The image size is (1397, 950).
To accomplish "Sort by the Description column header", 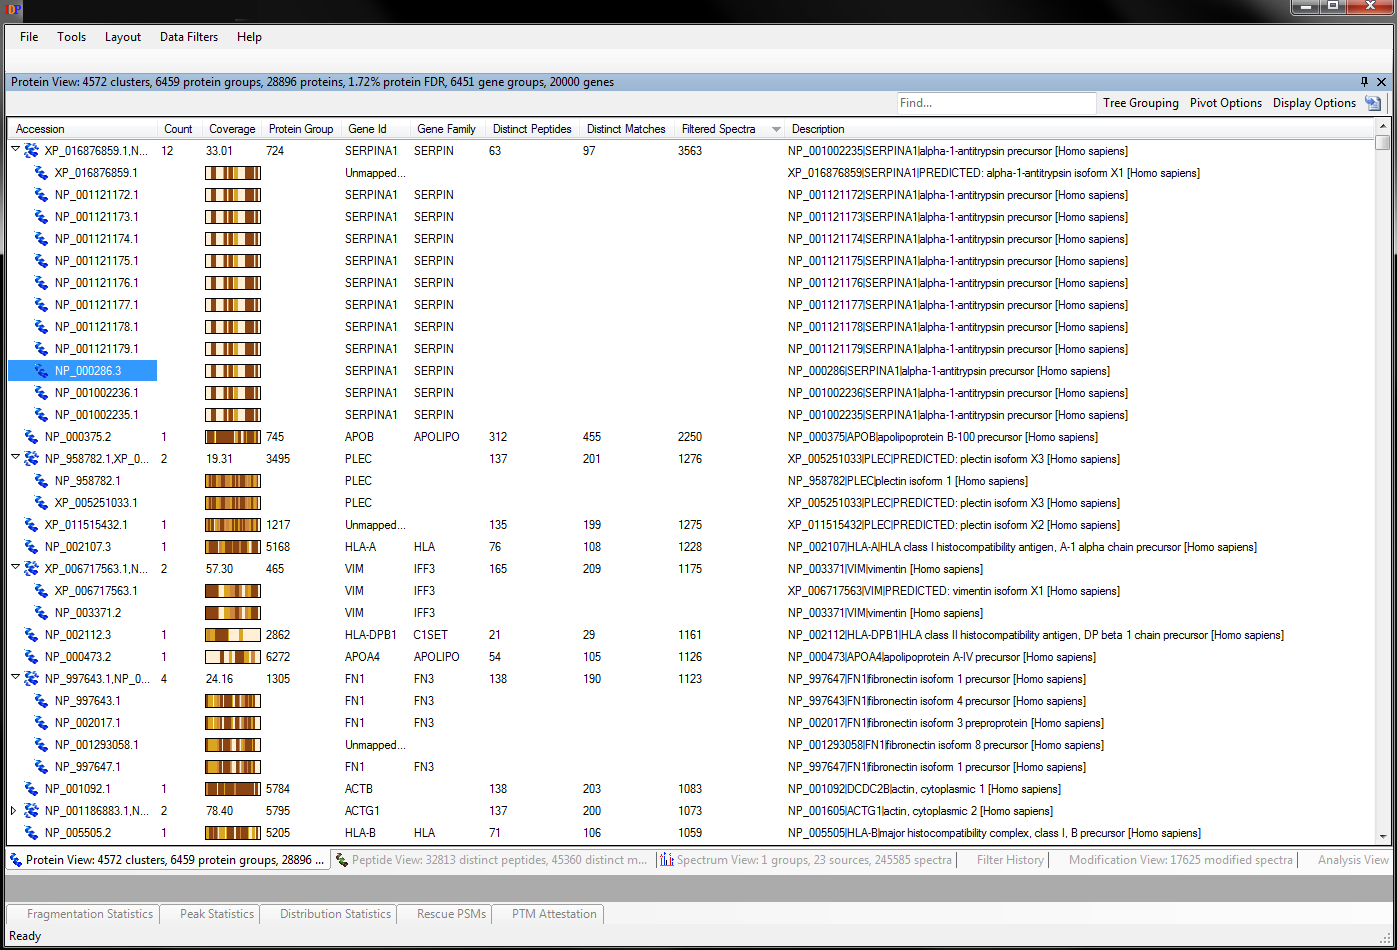I will pyautogui.click(x=1080, y=129).
